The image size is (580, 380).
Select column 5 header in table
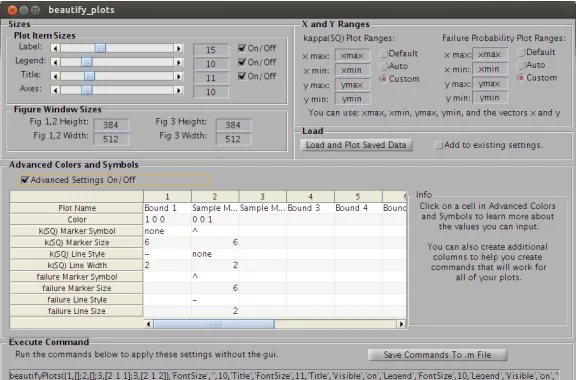click(358, 196)
